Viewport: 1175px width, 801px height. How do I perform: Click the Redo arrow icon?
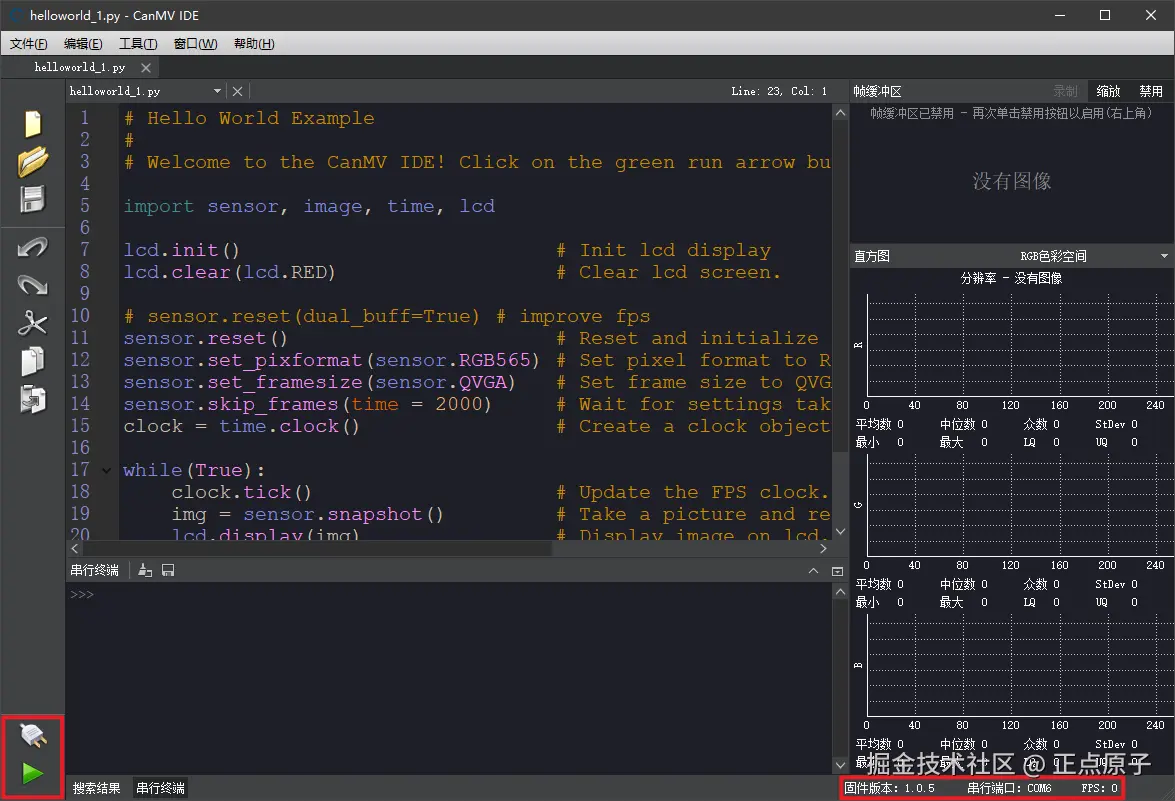coord(32,285)
